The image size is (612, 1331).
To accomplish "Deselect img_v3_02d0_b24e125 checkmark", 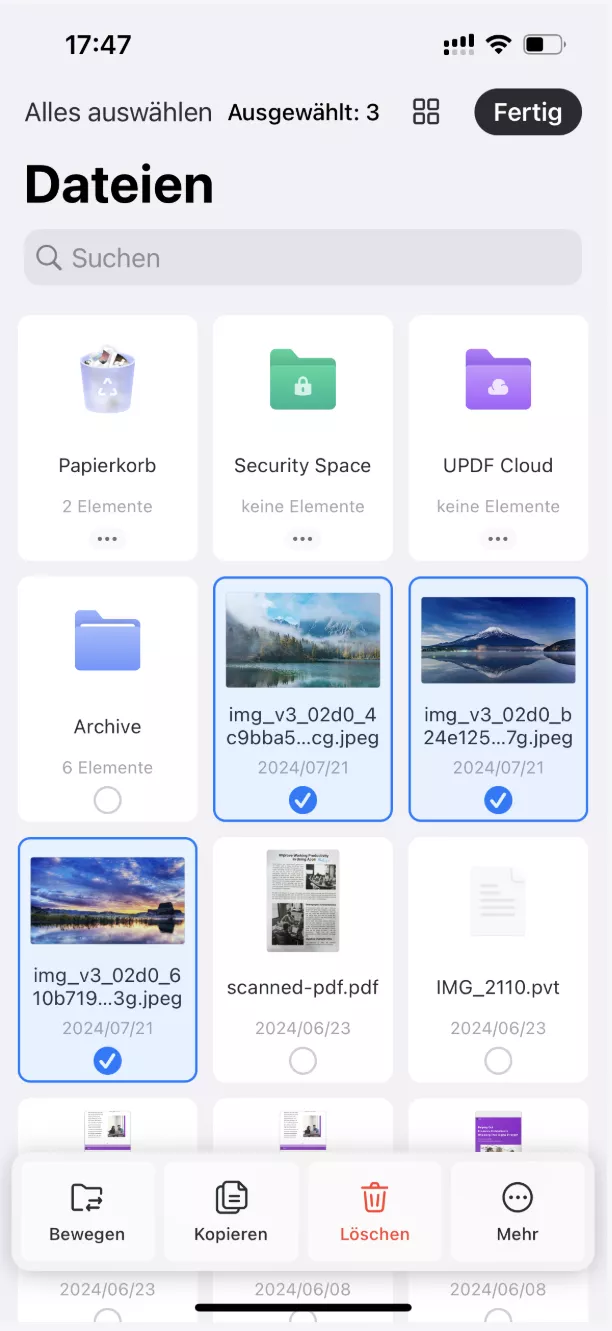I will [x=498, y=799].
